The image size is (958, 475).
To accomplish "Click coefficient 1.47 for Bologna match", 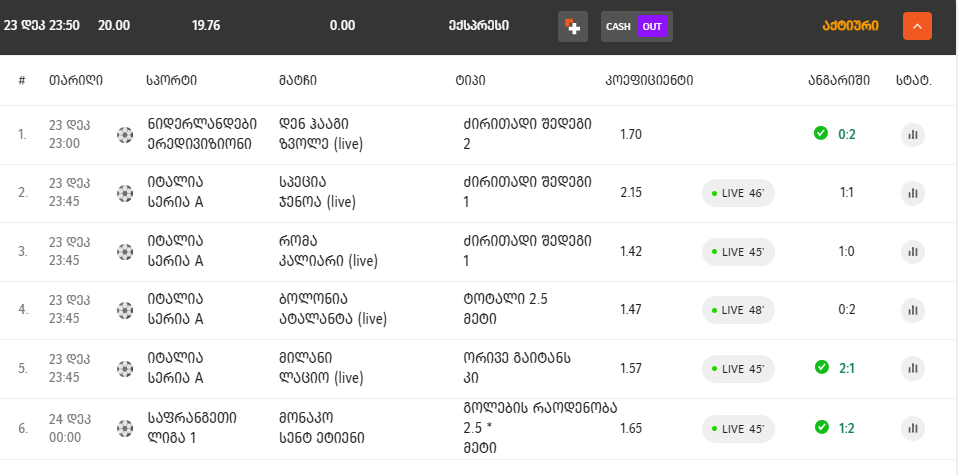I will pos(631,309).
